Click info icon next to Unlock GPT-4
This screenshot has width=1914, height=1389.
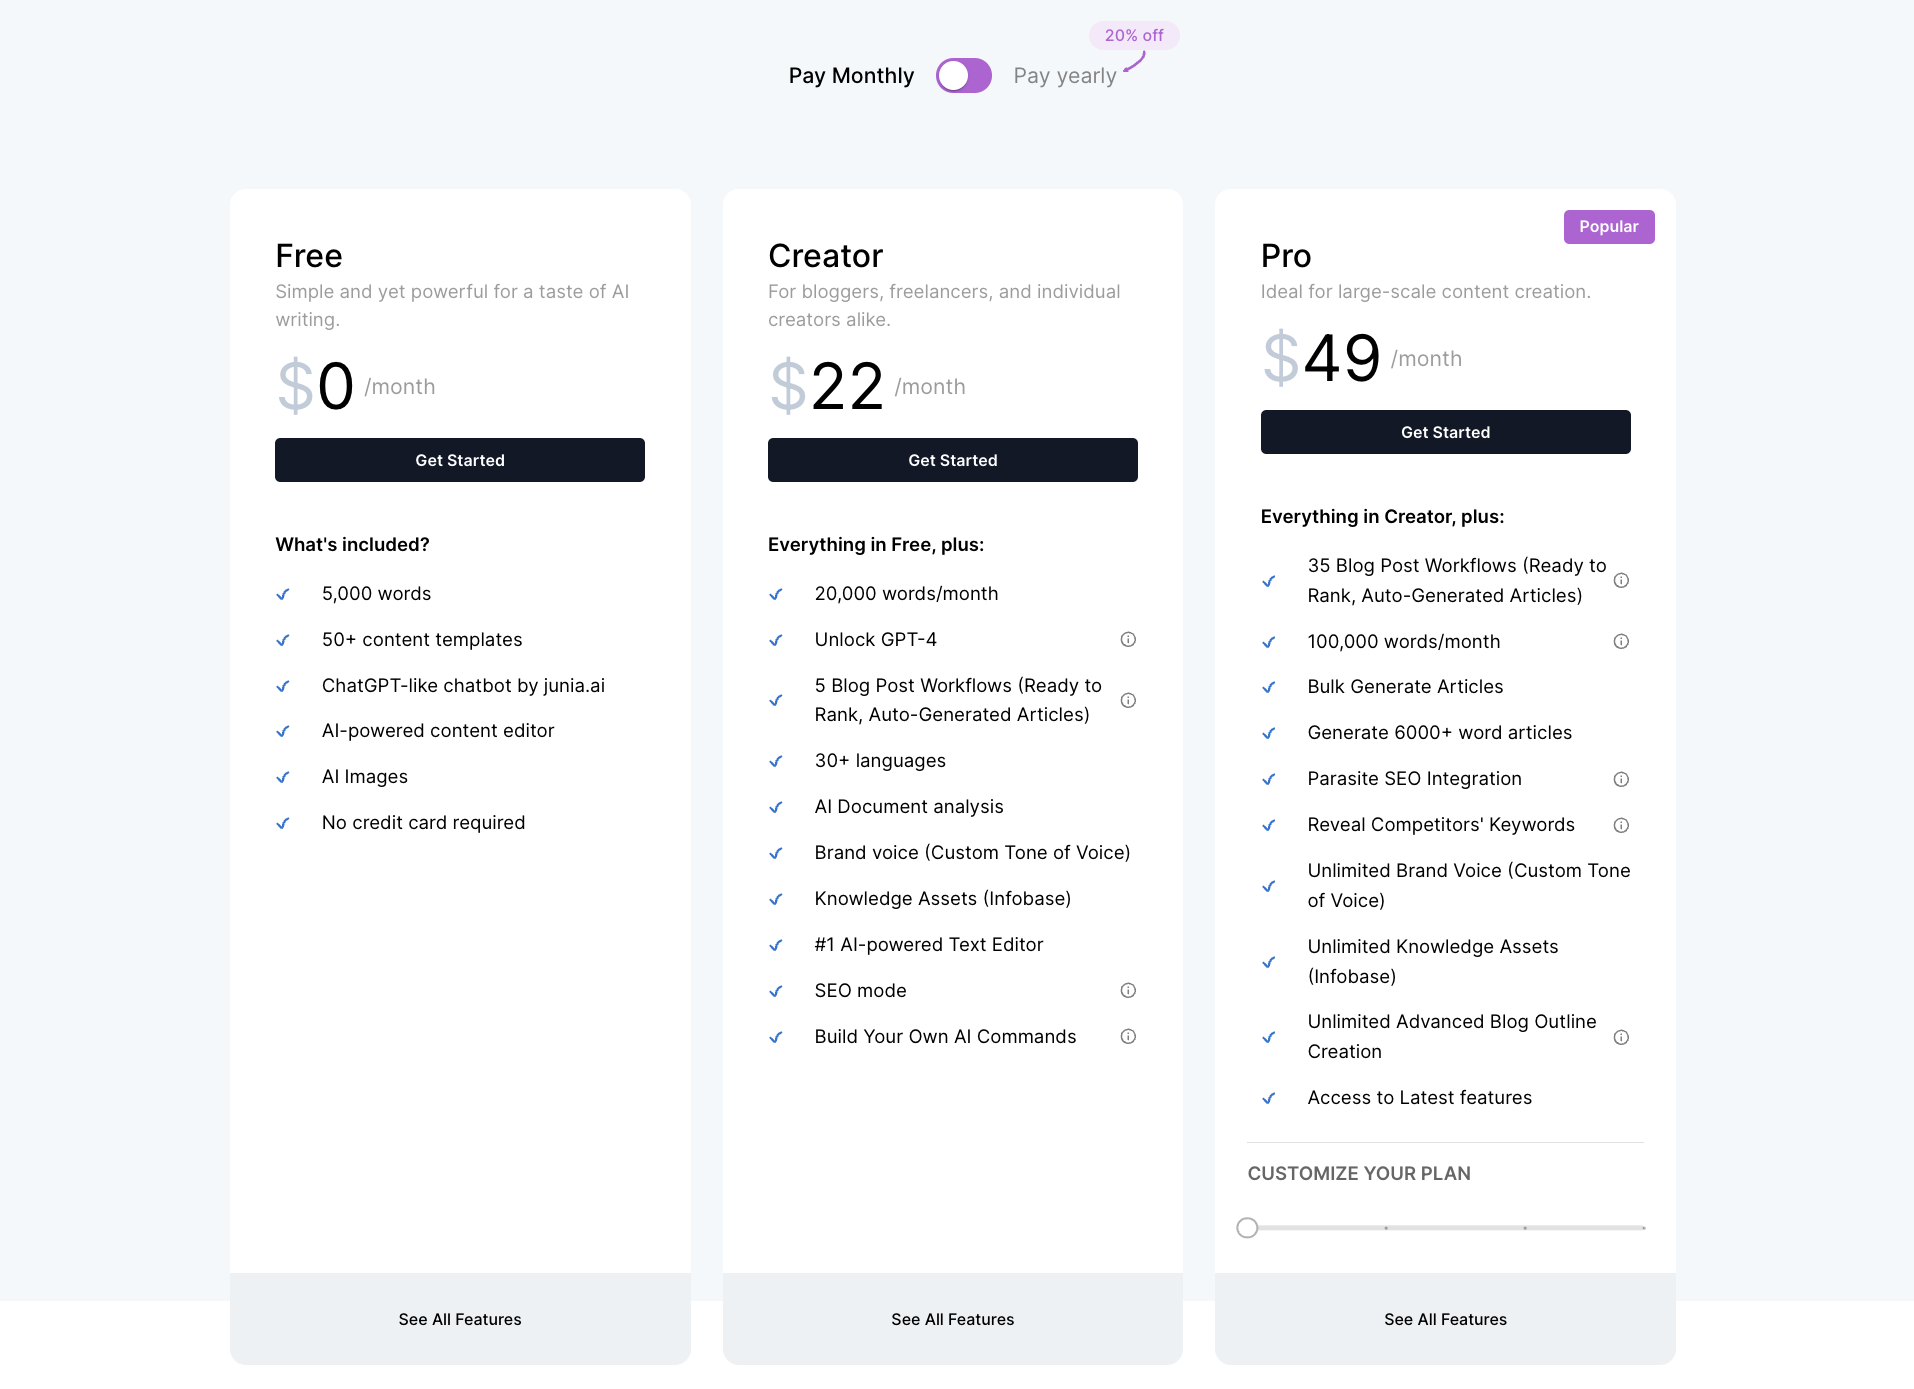(1128, 640)
